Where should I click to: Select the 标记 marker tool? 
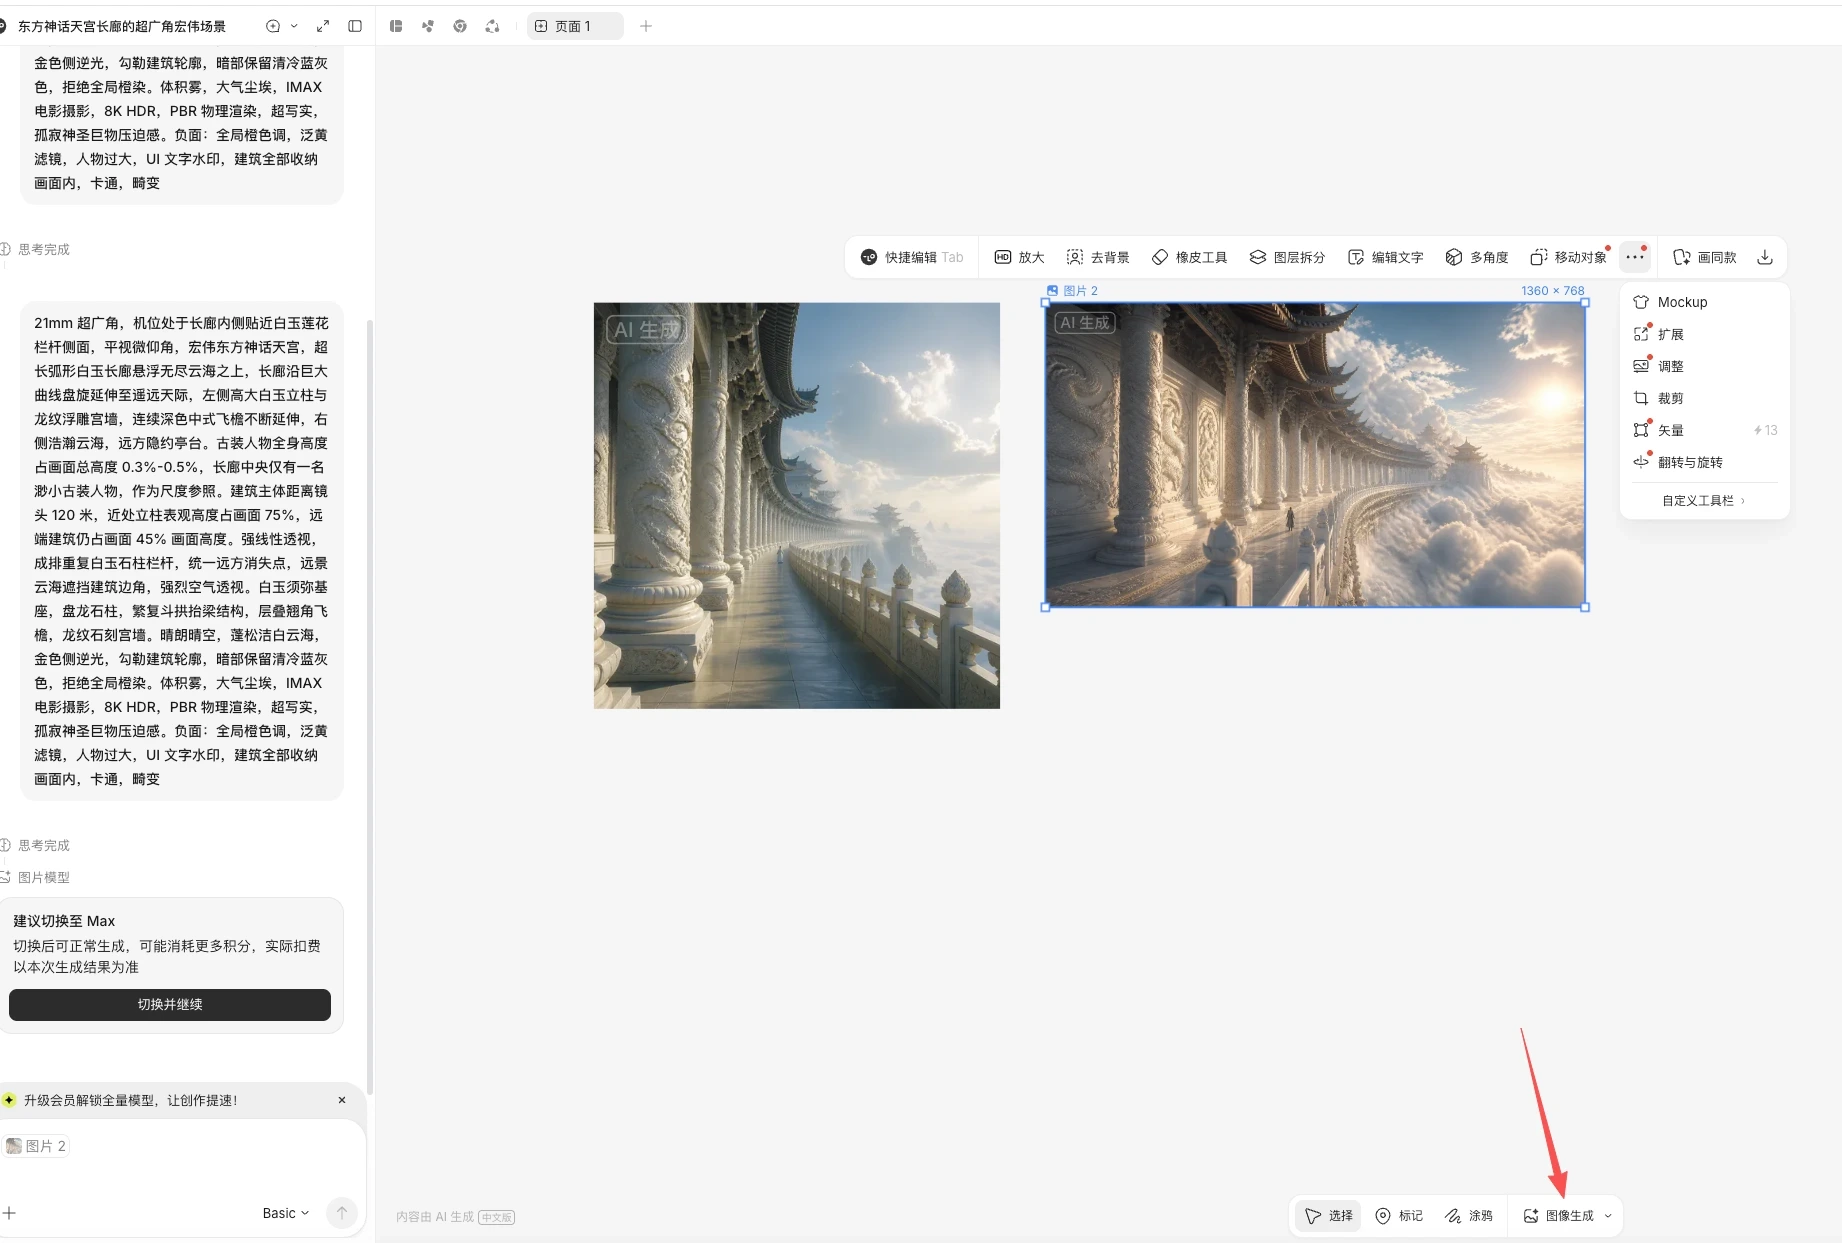pos(1399,1216)
